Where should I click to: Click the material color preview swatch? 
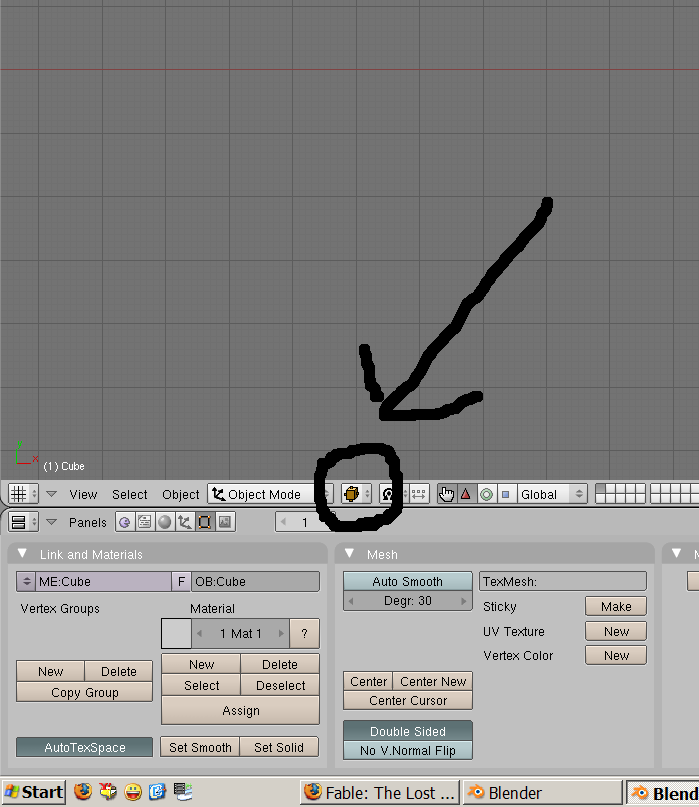tap(176, 633)
